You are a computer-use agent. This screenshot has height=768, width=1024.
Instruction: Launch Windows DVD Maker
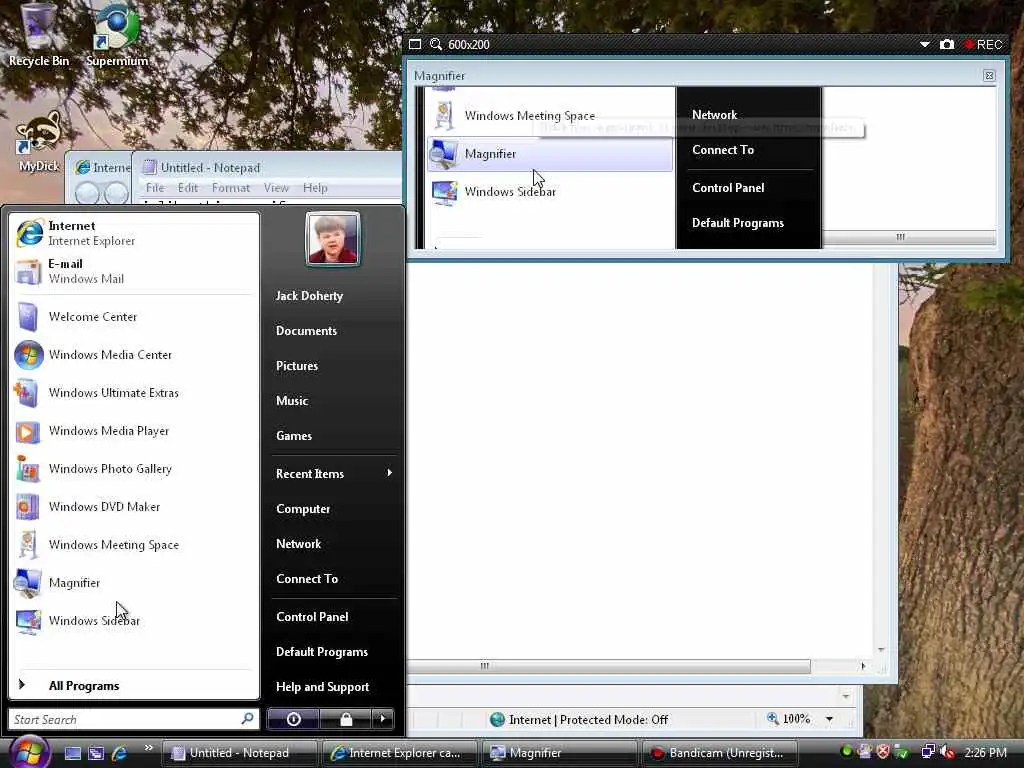click(135, 507)
